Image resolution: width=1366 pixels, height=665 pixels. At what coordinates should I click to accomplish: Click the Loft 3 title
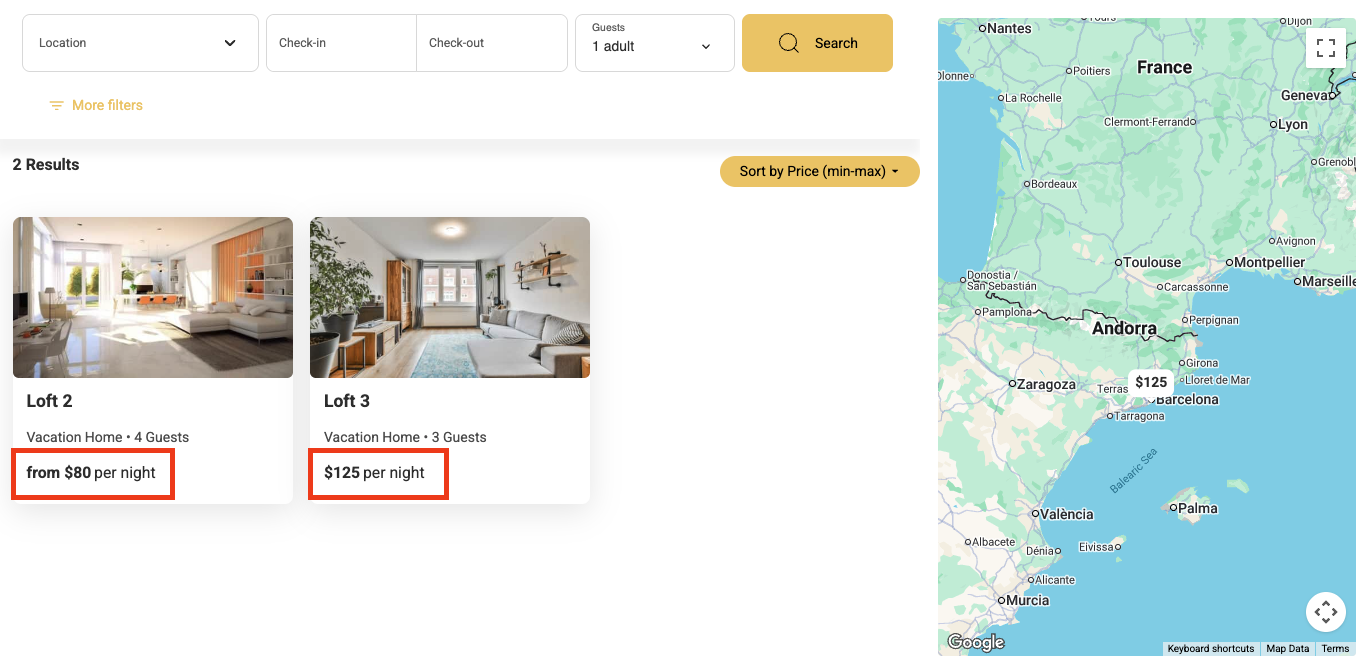point(347,401)
